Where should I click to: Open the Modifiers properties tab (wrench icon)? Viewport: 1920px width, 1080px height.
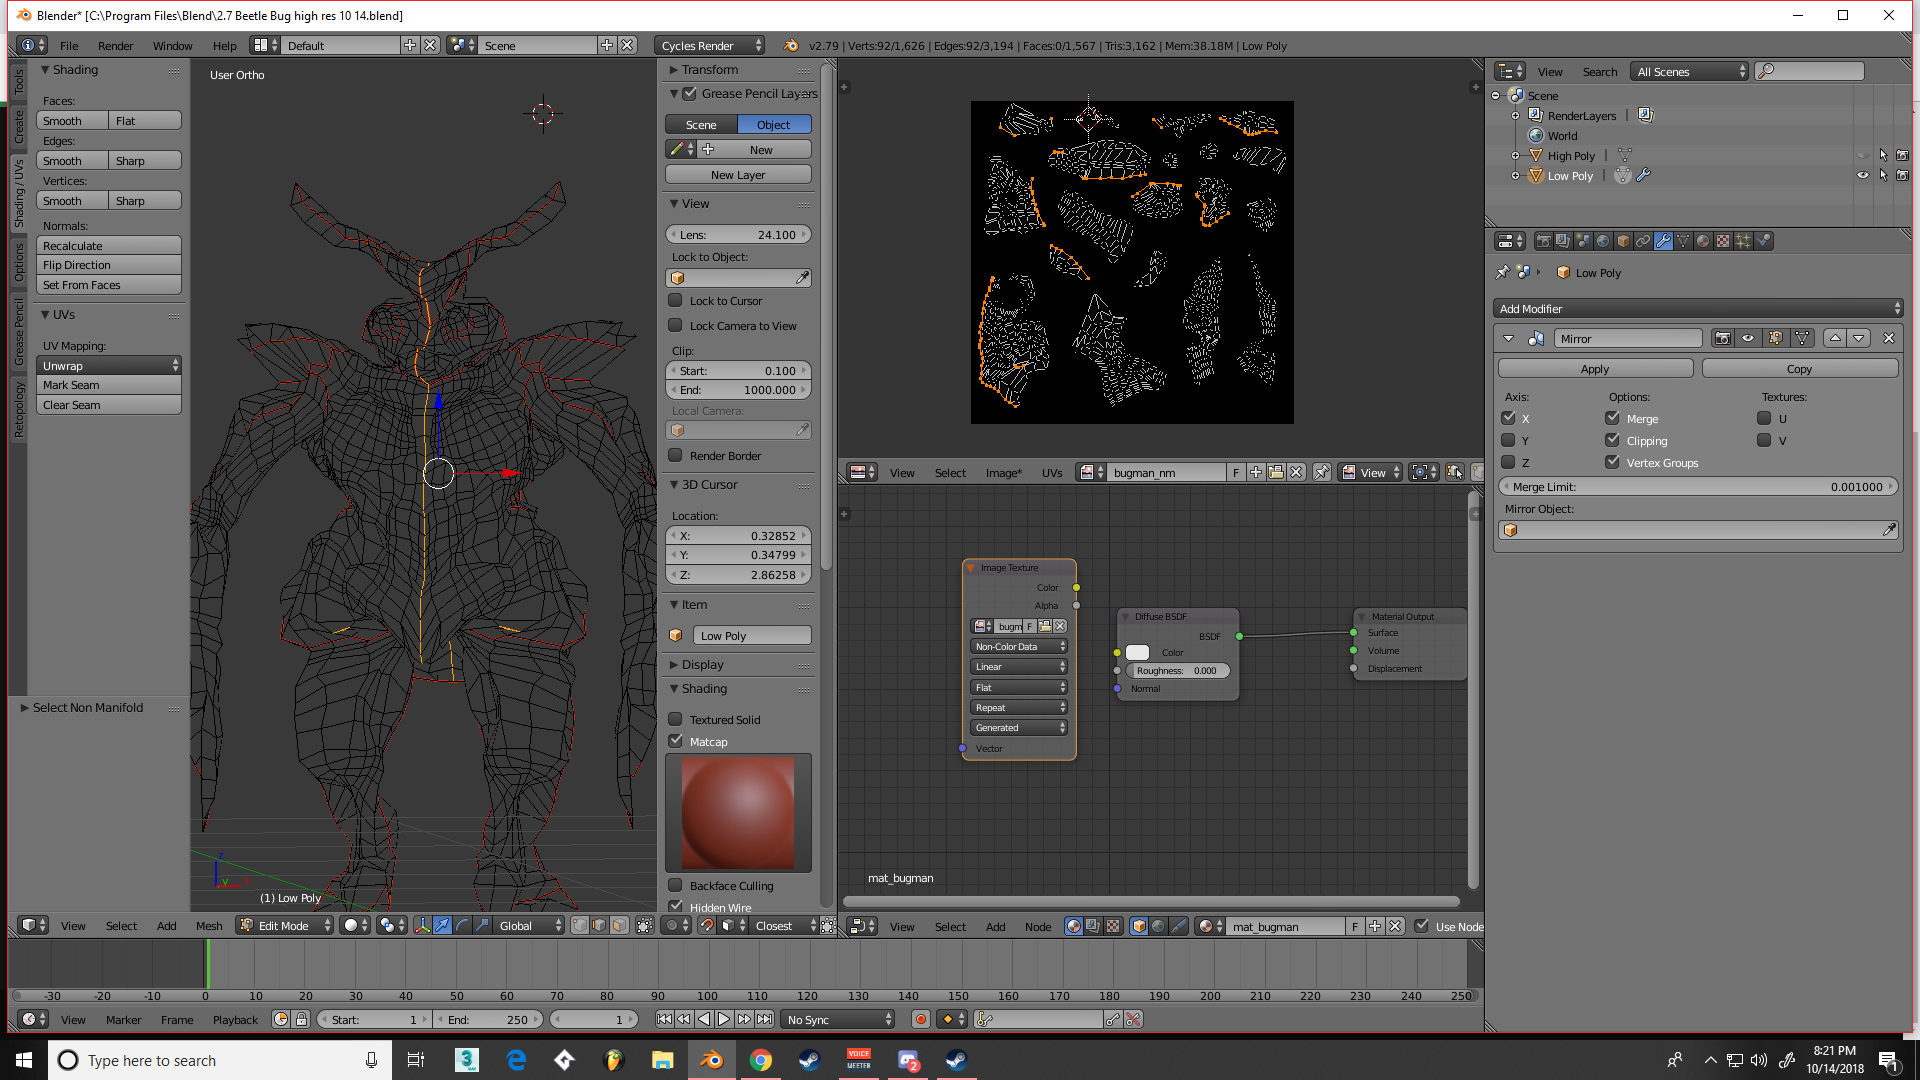[x=1663, y=241]
